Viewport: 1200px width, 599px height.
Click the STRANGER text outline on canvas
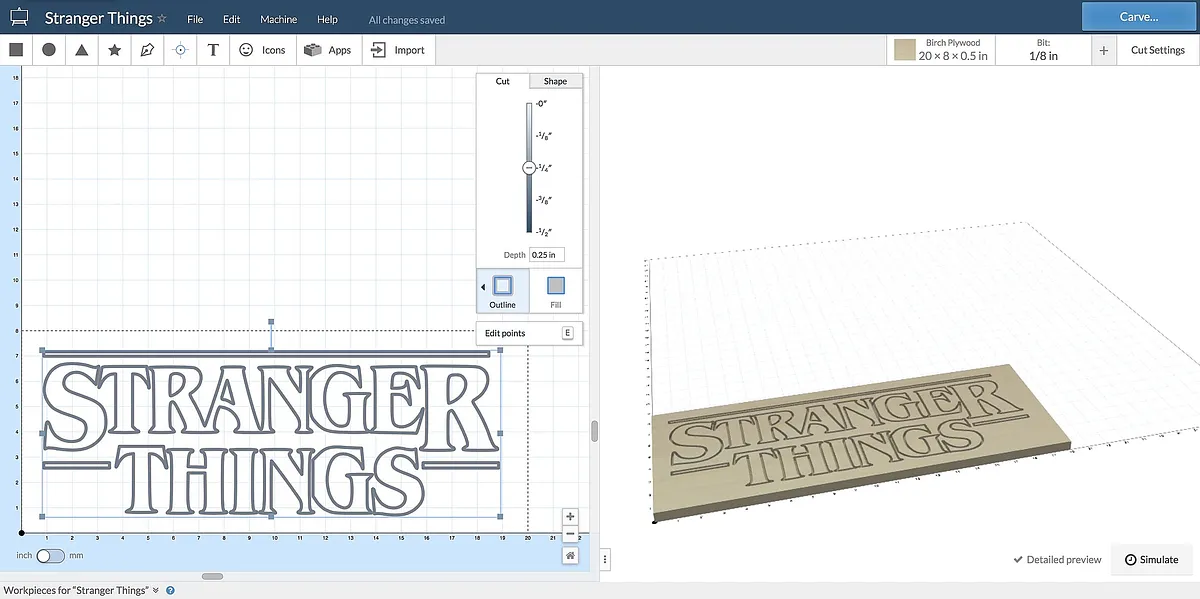click(x=272, y=405)
